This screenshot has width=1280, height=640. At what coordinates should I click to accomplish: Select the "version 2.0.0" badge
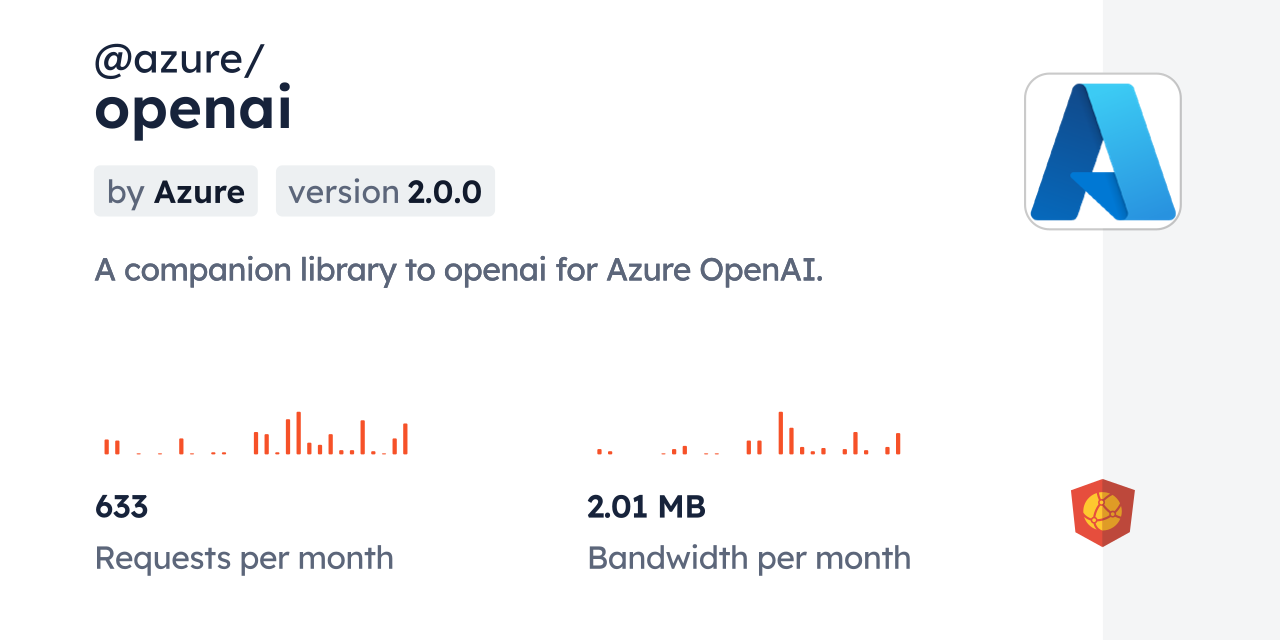385,191
